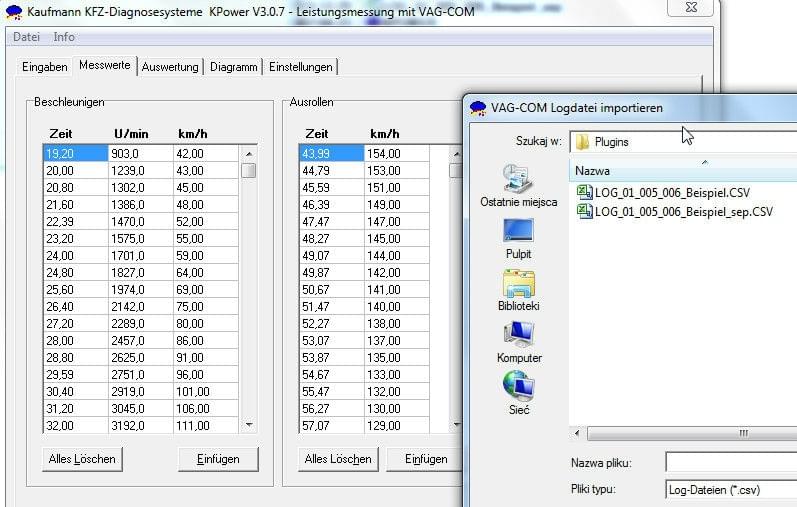Select Beschleunigen cell 1239,0
Screen dimensions: 797x507
coord(141,170)
